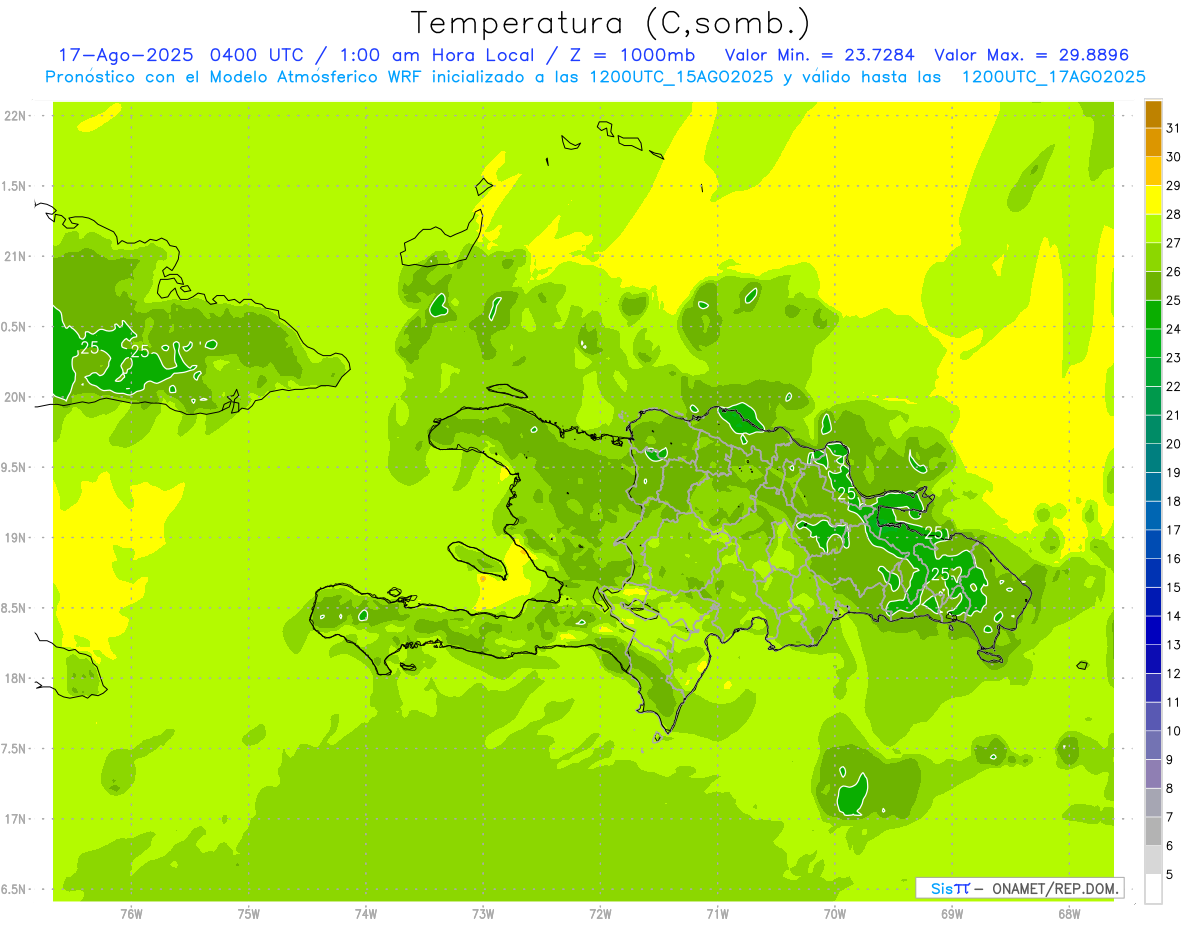Click the legend value "23"
This screenshot has height=927, width=1200.
coord(1174,358)
